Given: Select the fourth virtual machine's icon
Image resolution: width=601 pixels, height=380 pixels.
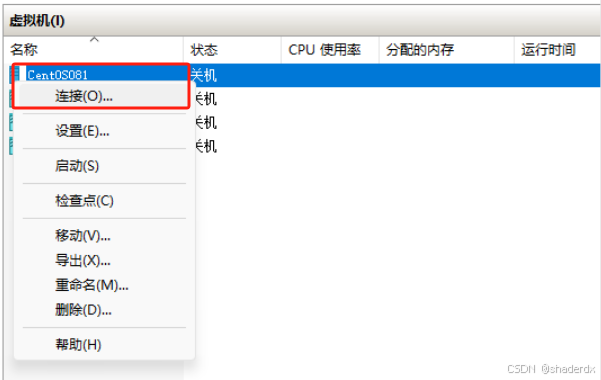Looking at the screenshot, I should pos(11,146).
